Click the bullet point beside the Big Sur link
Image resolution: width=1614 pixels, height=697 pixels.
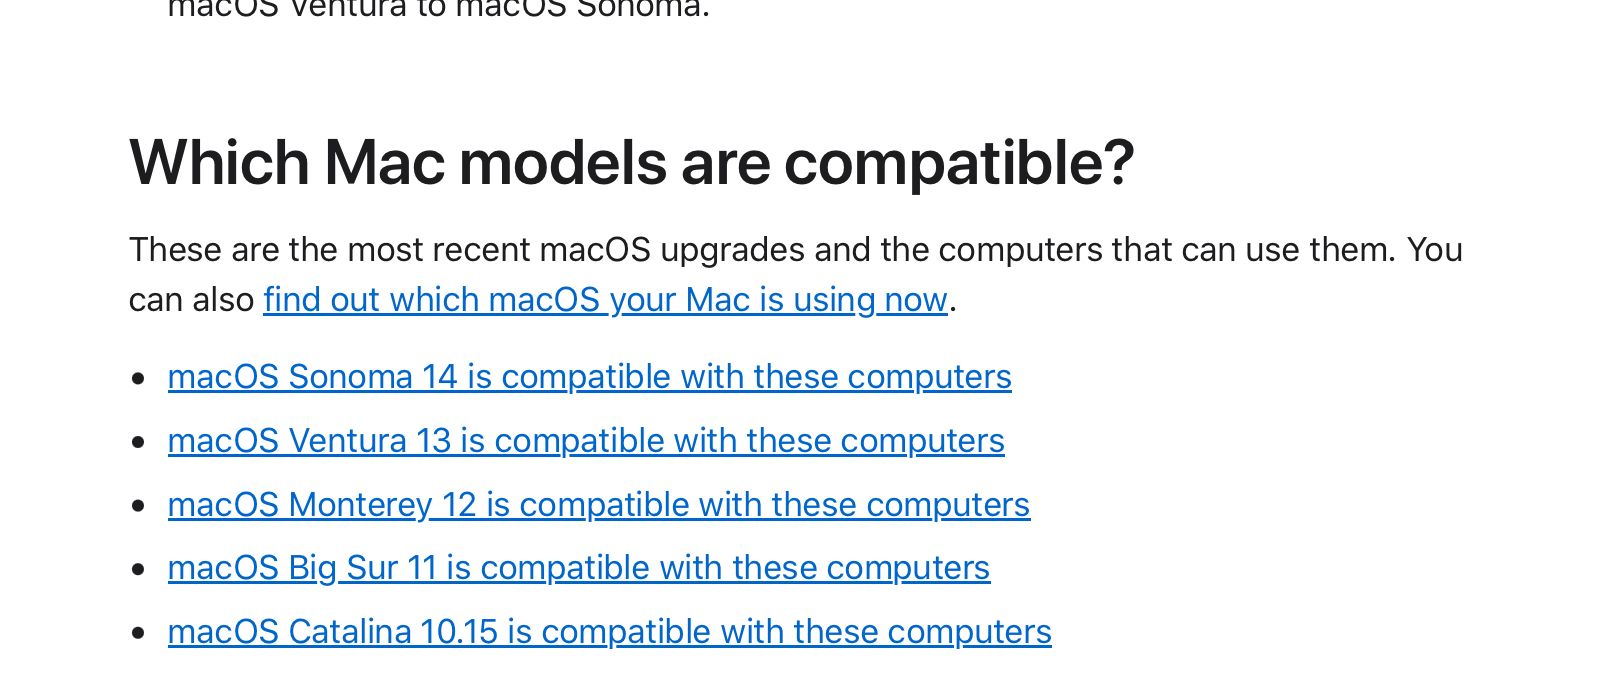click(x=139, y=570)
